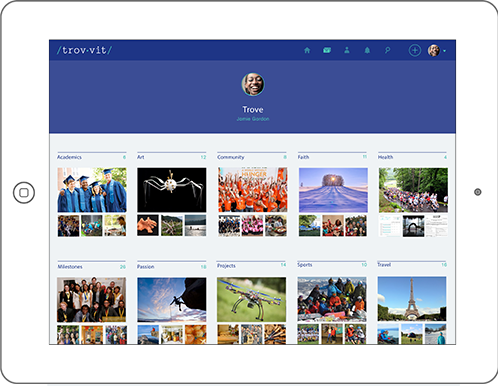The width and height of the screenshot is (498, 386).
Task: Open the Community category heading
Action: coord(231,157)
